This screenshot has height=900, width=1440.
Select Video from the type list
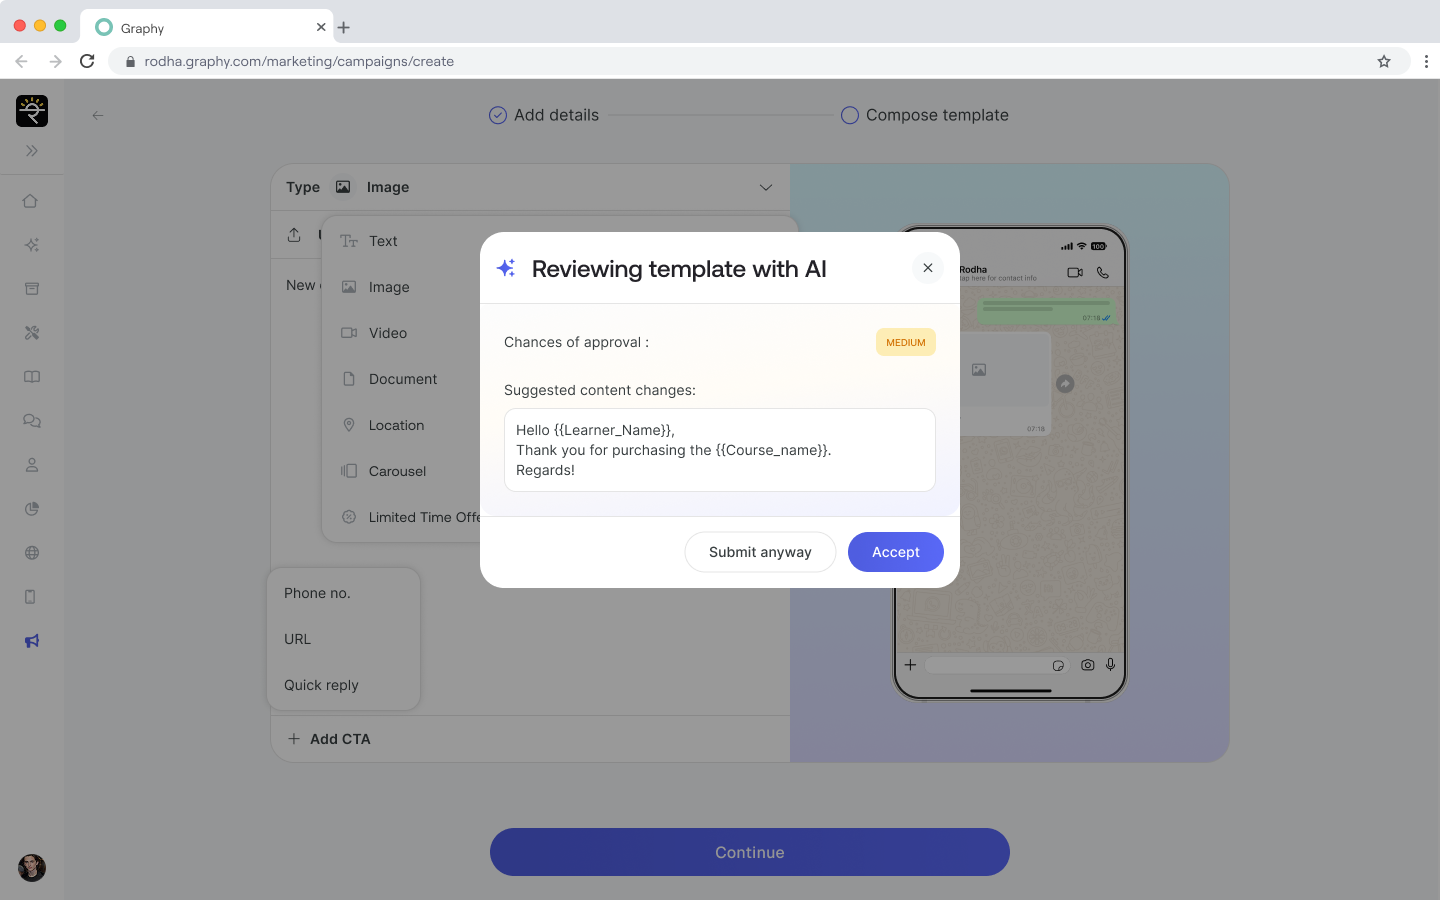tap(387, 333)
